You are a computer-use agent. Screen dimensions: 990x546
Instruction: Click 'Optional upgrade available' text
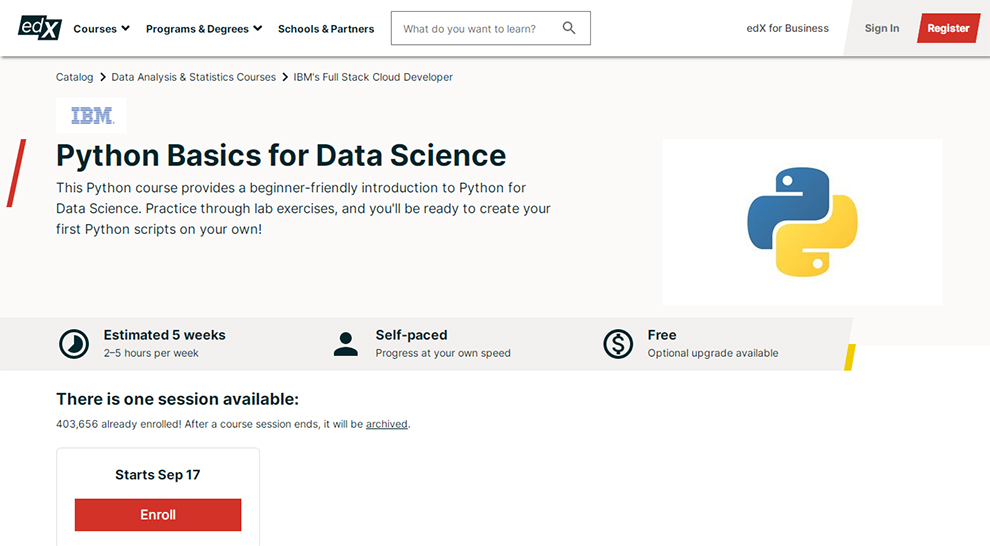[x=713, y=353]
